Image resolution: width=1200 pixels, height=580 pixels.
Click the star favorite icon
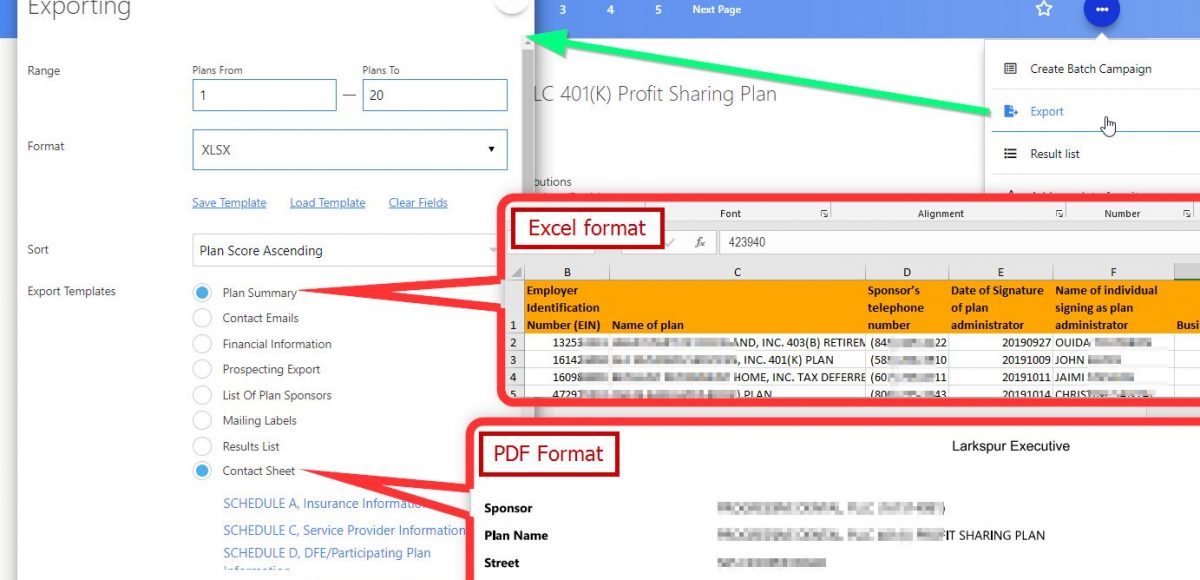coord(1044,9)
